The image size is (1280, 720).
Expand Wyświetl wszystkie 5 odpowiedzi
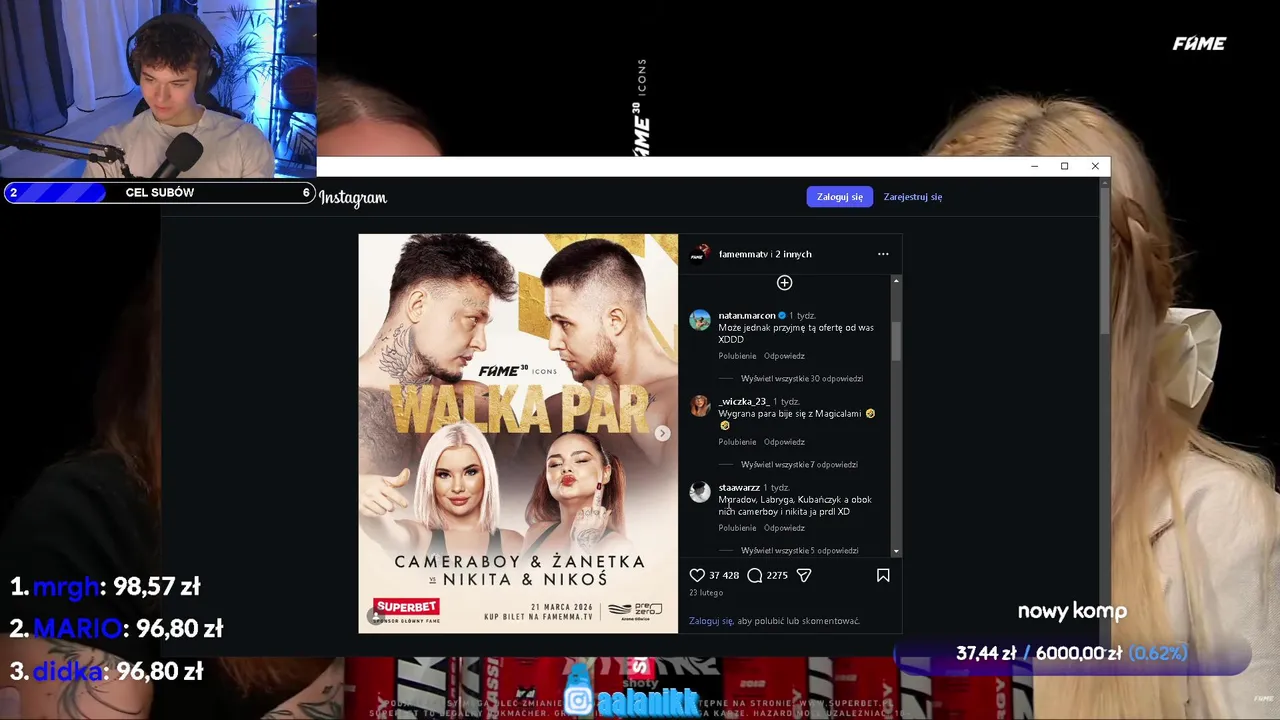(x=799, y=551)
